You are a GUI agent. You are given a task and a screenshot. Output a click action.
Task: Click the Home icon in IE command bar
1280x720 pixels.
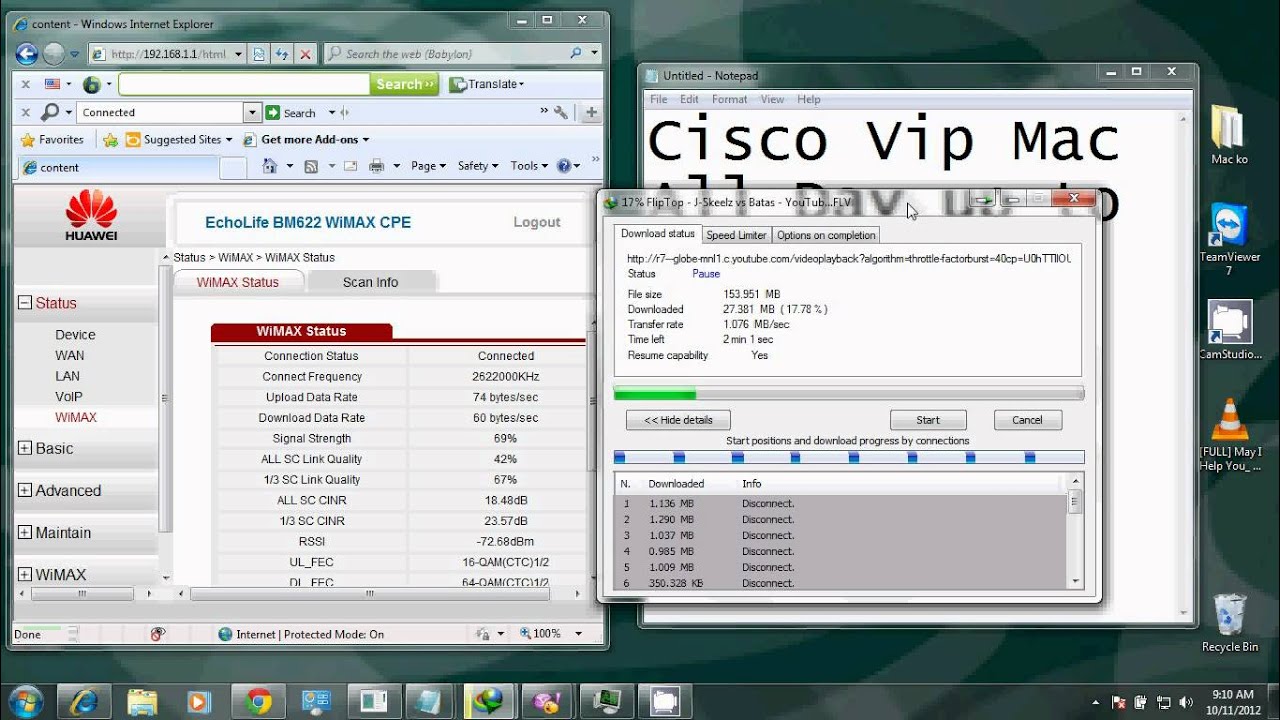coord(270,166)
